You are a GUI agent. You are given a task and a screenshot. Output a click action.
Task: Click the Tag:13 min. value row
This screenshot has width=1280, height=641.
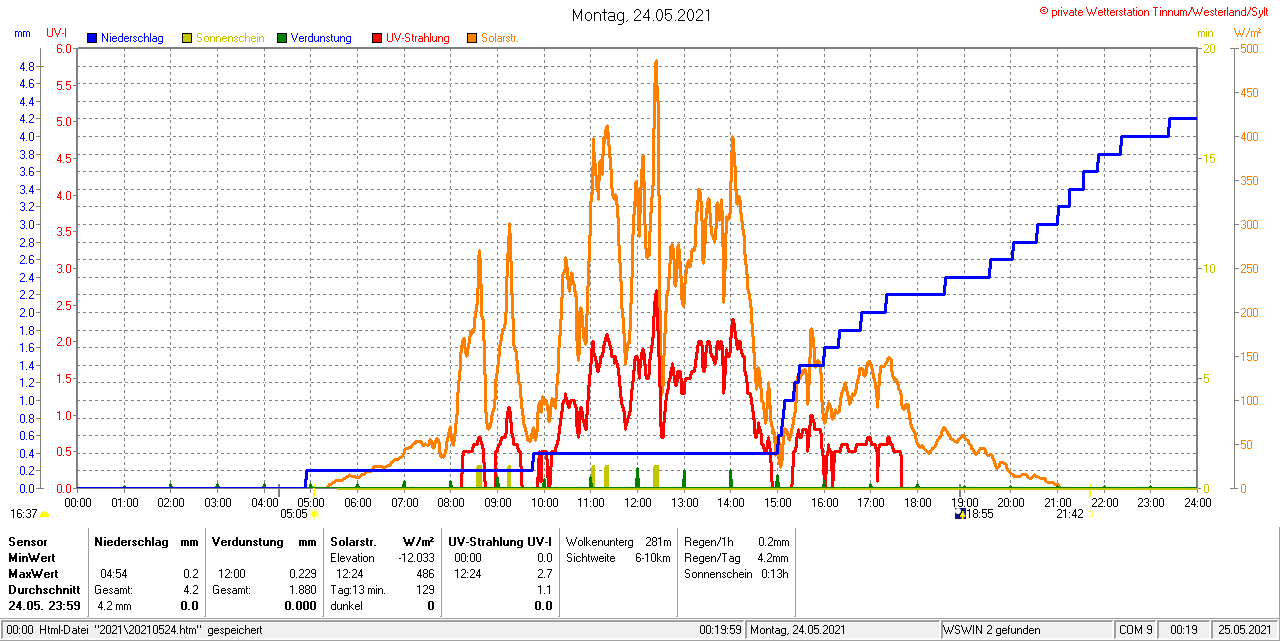point(382,590)
